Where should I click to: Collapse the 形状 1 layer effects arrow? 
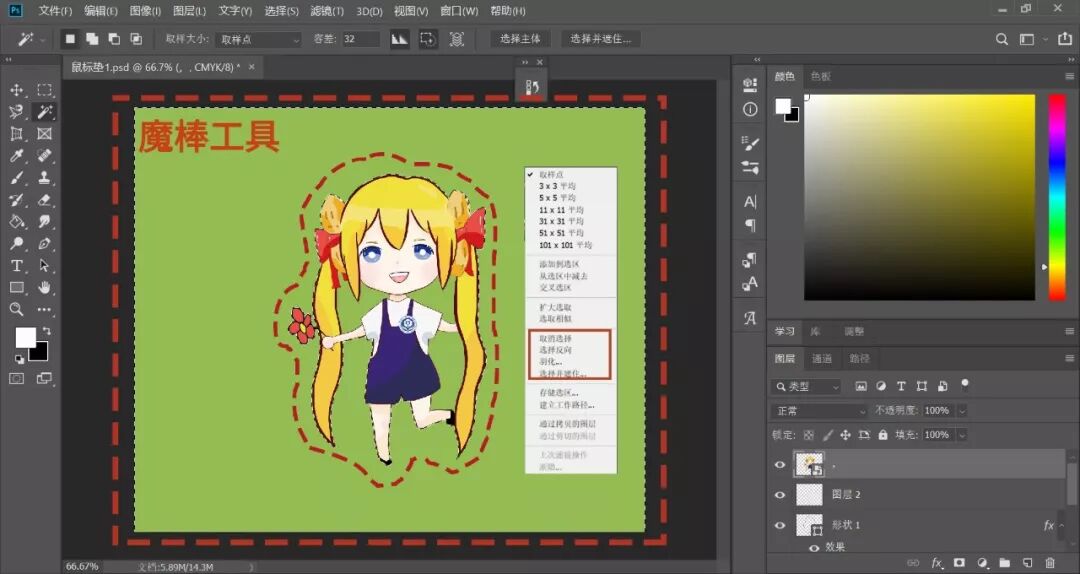[x=1061, y=525]
